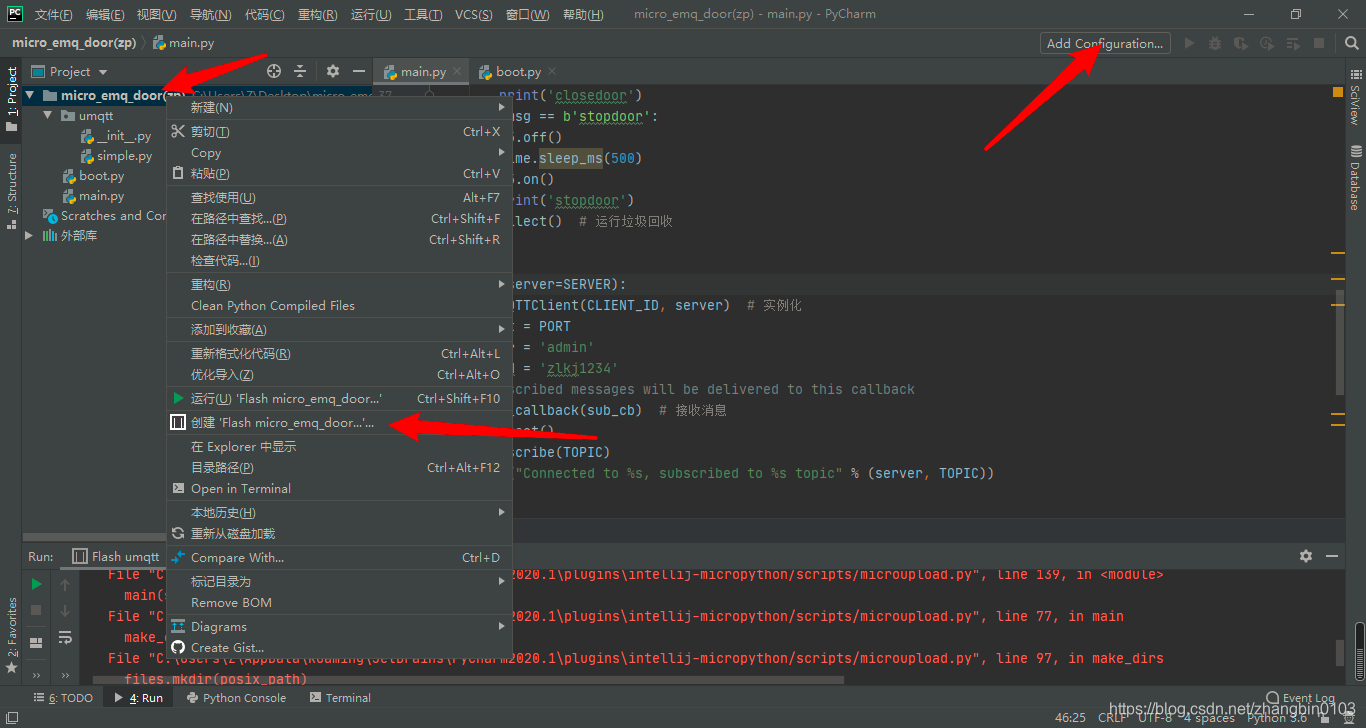Select 创建 'Flash micro_emq_door...'
This screenshot has width=1366, height=728.
(339, 423)
